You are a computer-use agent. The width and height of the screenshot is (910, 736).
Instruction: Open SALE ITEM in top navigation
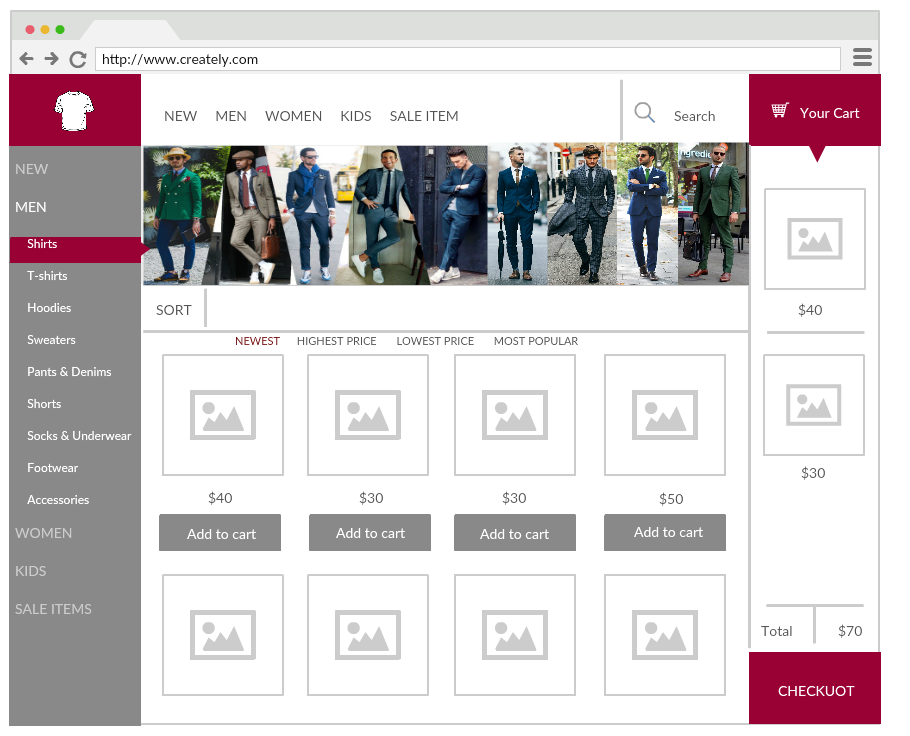tap(424, 116)
